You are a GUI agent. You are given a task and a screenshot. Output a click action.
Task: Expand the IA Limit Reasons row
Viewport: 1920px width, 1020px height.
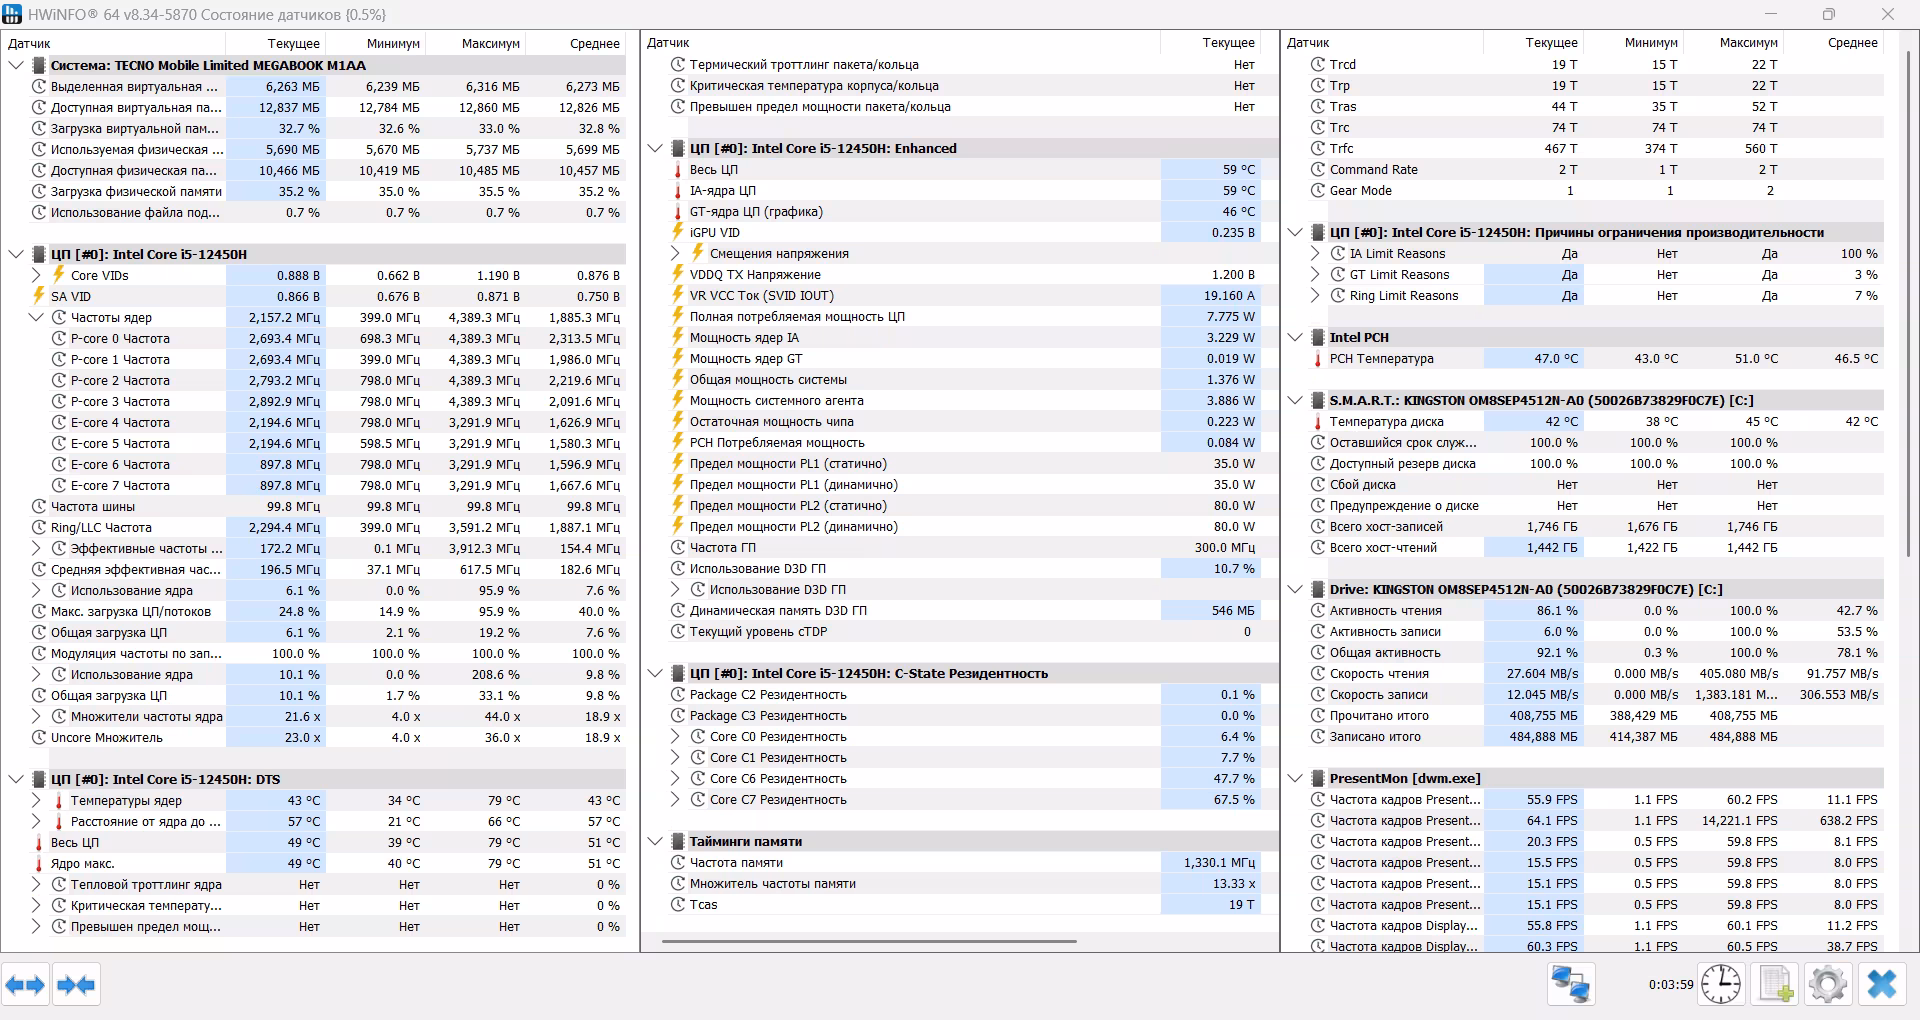coord(1315,253)
